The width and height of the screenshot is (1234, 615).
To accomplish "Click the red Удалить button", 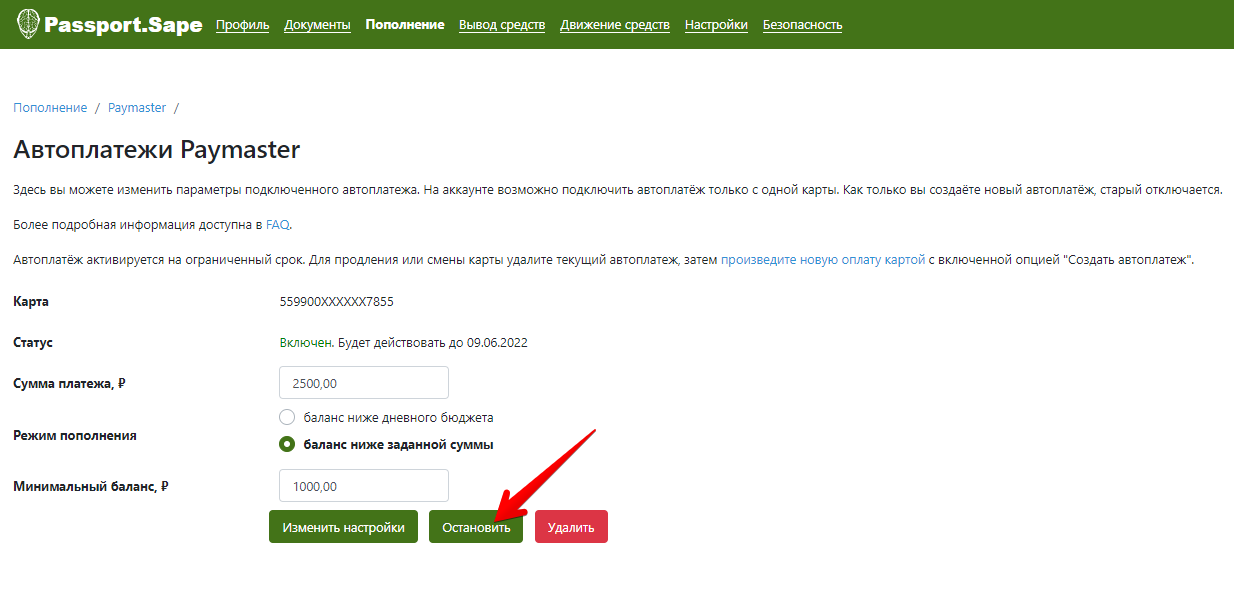I will tap(571, 527).
